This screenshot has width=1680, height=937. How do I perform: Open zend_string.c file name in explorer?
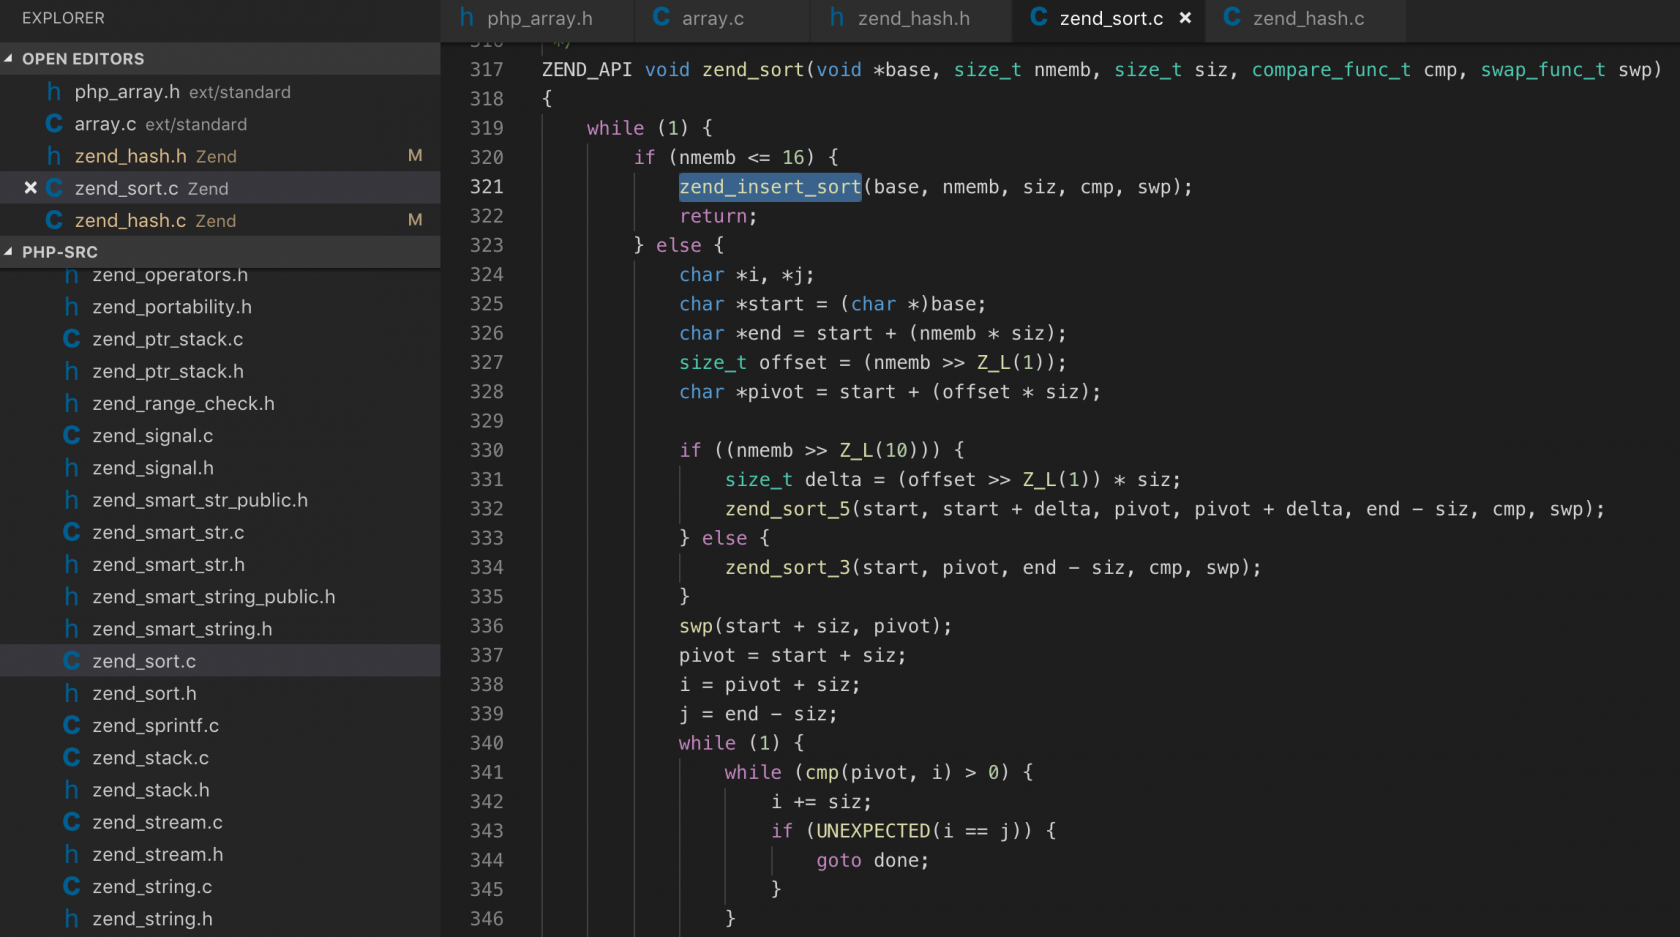[x=152, y=887]
